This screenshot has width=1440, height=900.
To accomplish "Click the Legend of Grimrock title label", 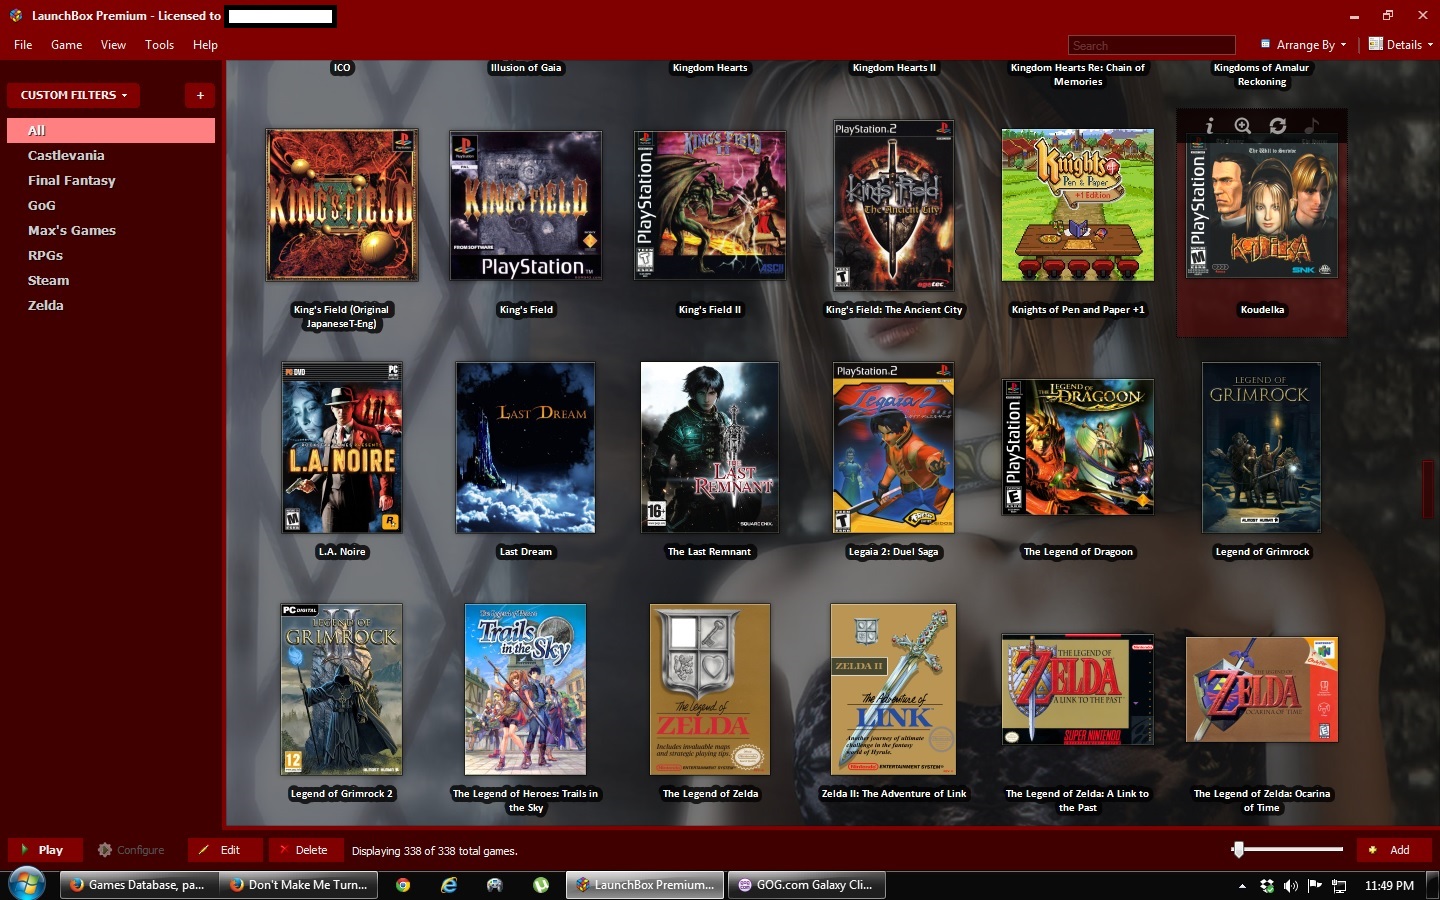I will (1262, 552).
